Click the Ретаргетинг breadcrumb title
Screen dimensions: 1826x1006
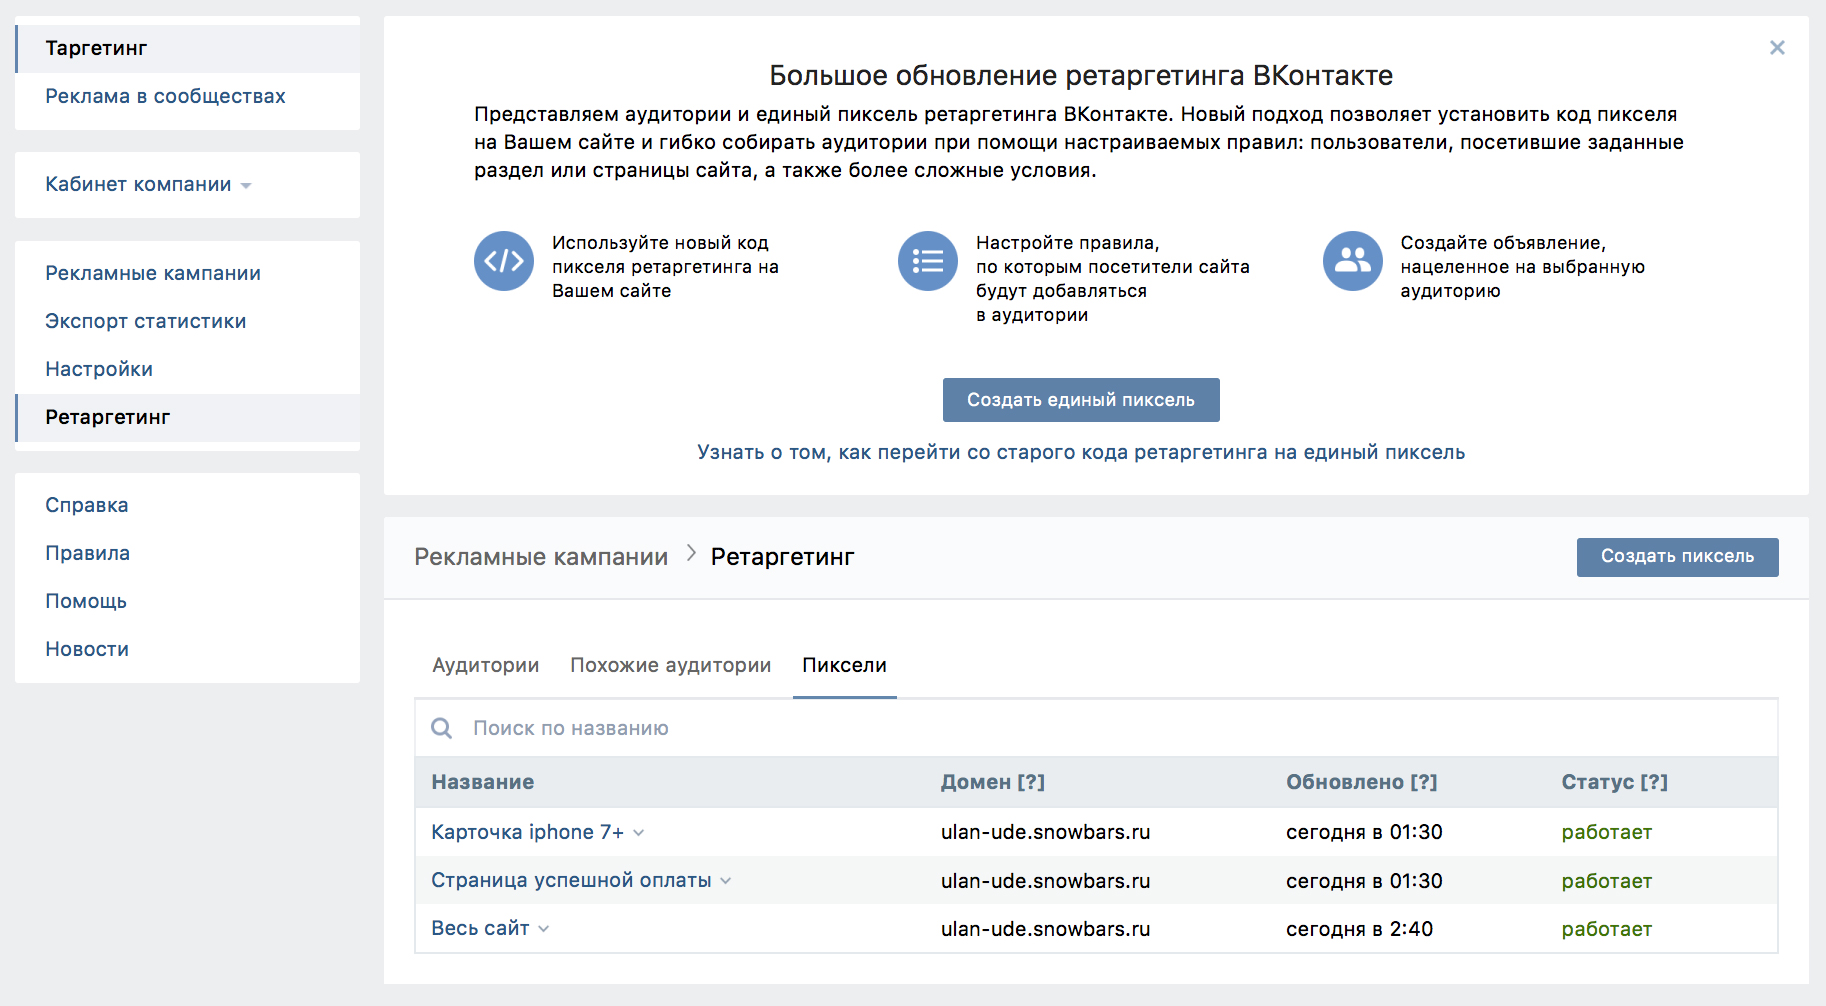[x=782, y=557]
